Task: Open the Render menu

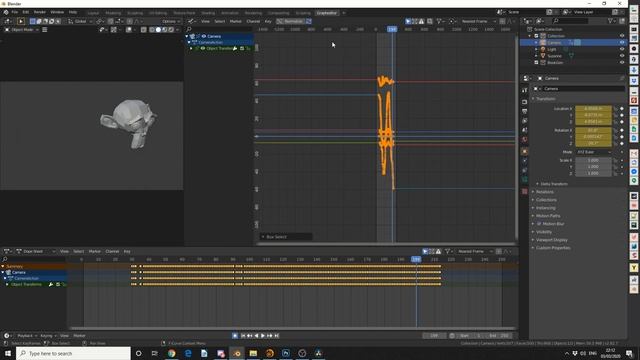Action: click(x=40, y=12)
